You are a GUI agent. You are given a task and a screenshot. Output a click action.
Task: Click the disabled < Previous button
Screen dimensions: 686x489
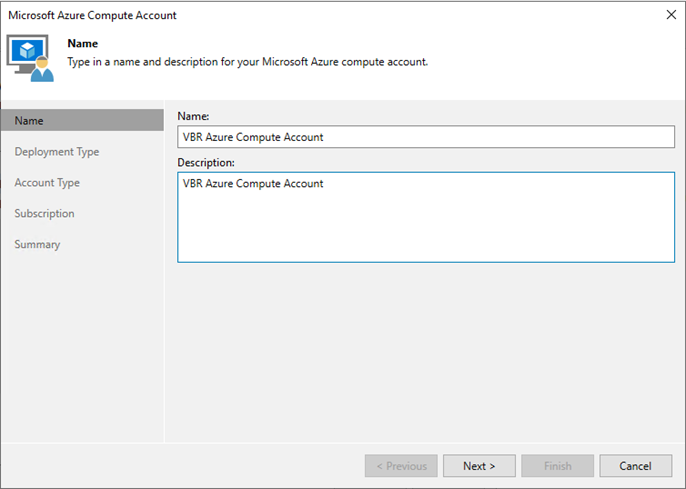point(401,466)
